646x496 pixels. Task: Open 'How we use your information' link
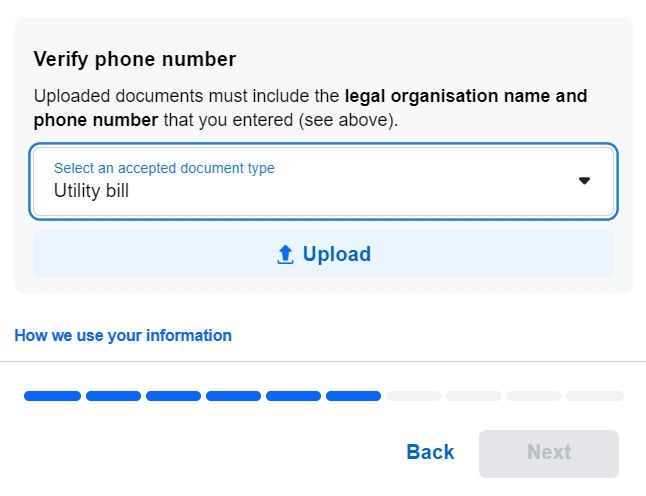tap(123, 336)
